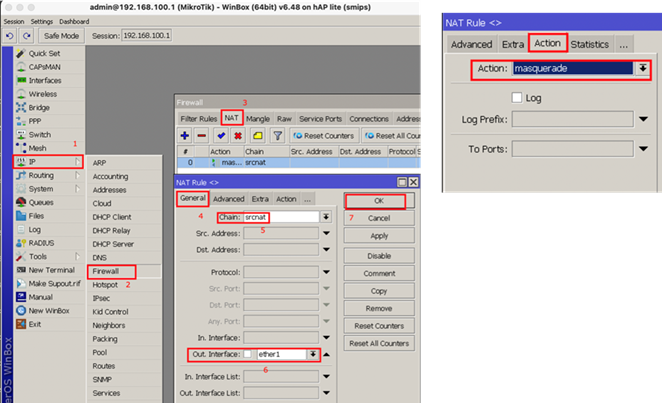Open Wireless menu in sidebar
Viewport: 662px width, 403px height.
(x=43, y=94)
